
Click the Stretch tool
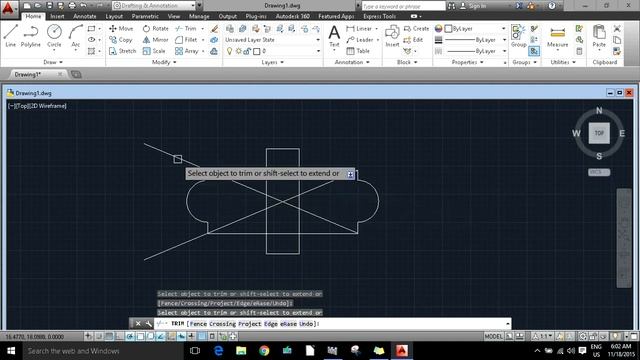(122, 51)
